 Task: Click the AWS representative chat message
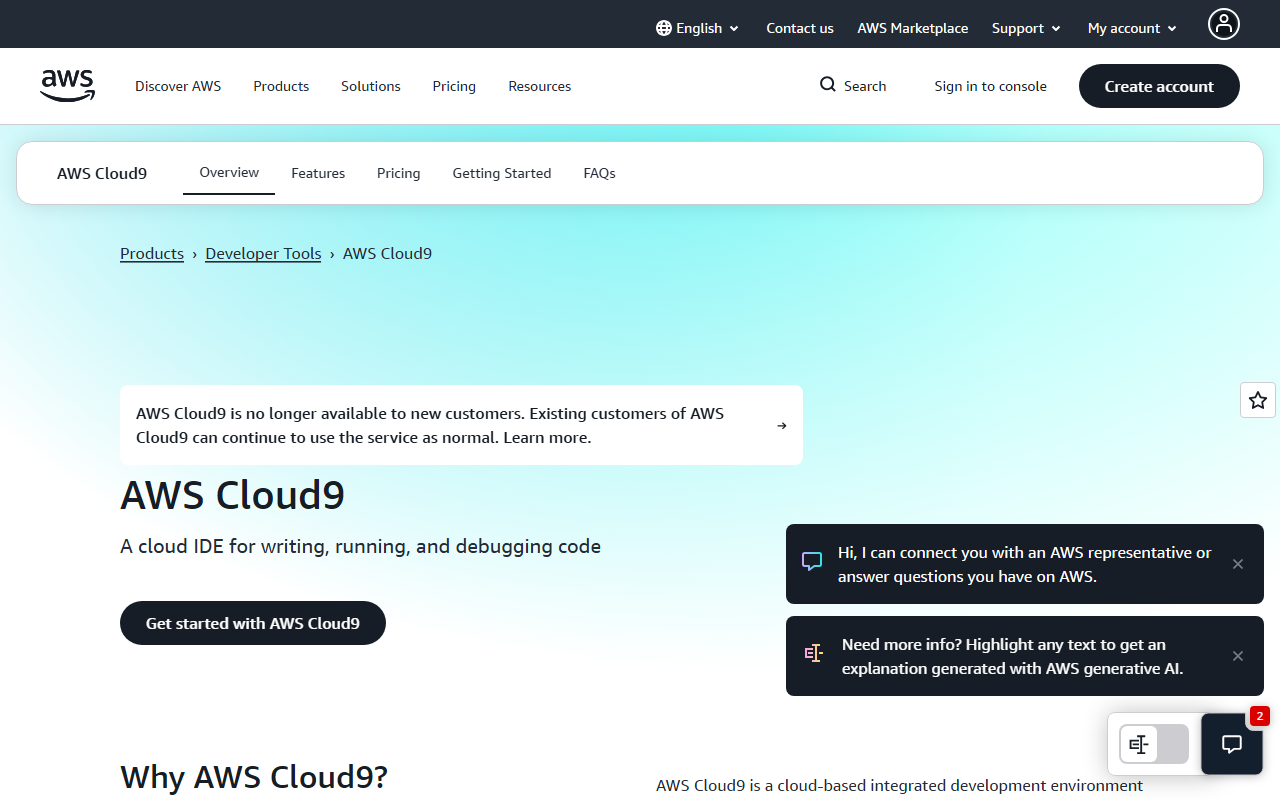[x=1025, y=564]
